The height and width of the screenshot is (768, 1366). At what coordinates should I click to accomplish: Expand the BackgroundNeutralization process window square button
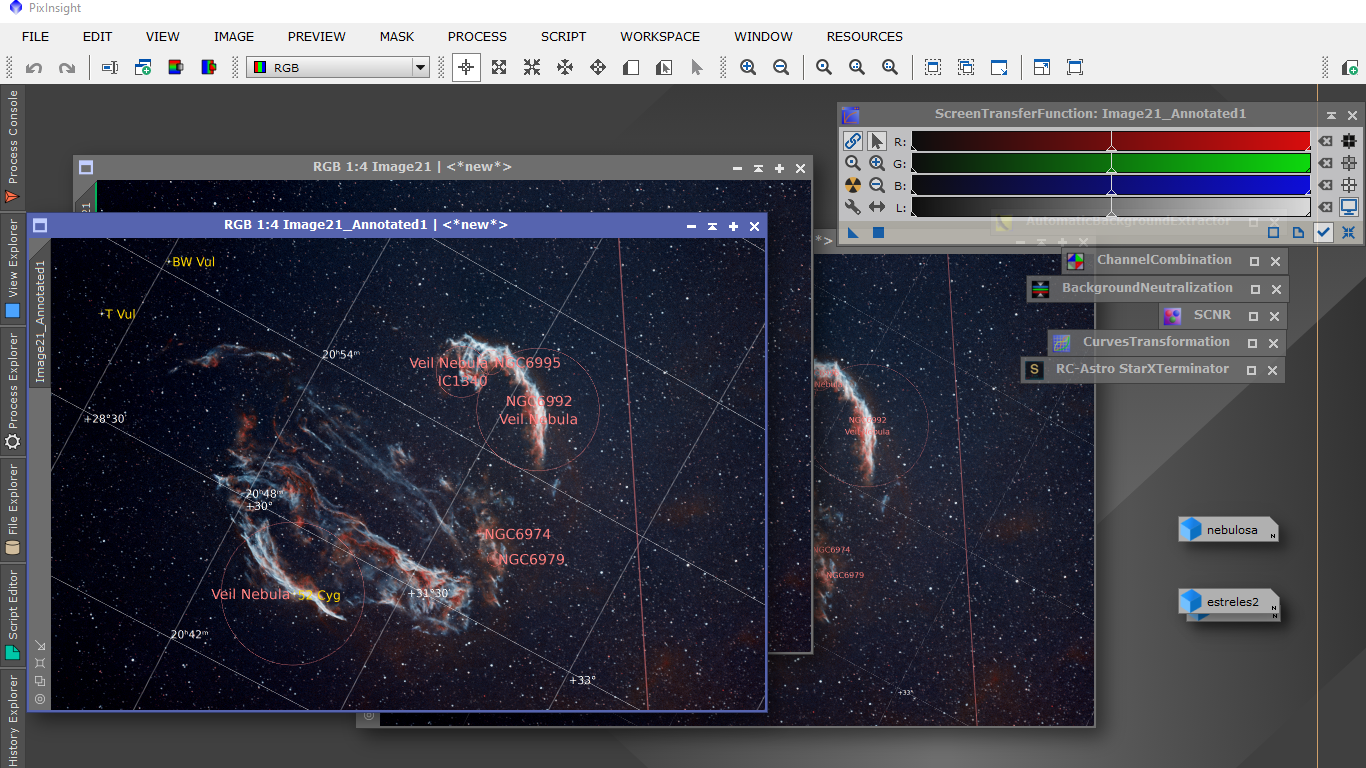point(1254,289)
